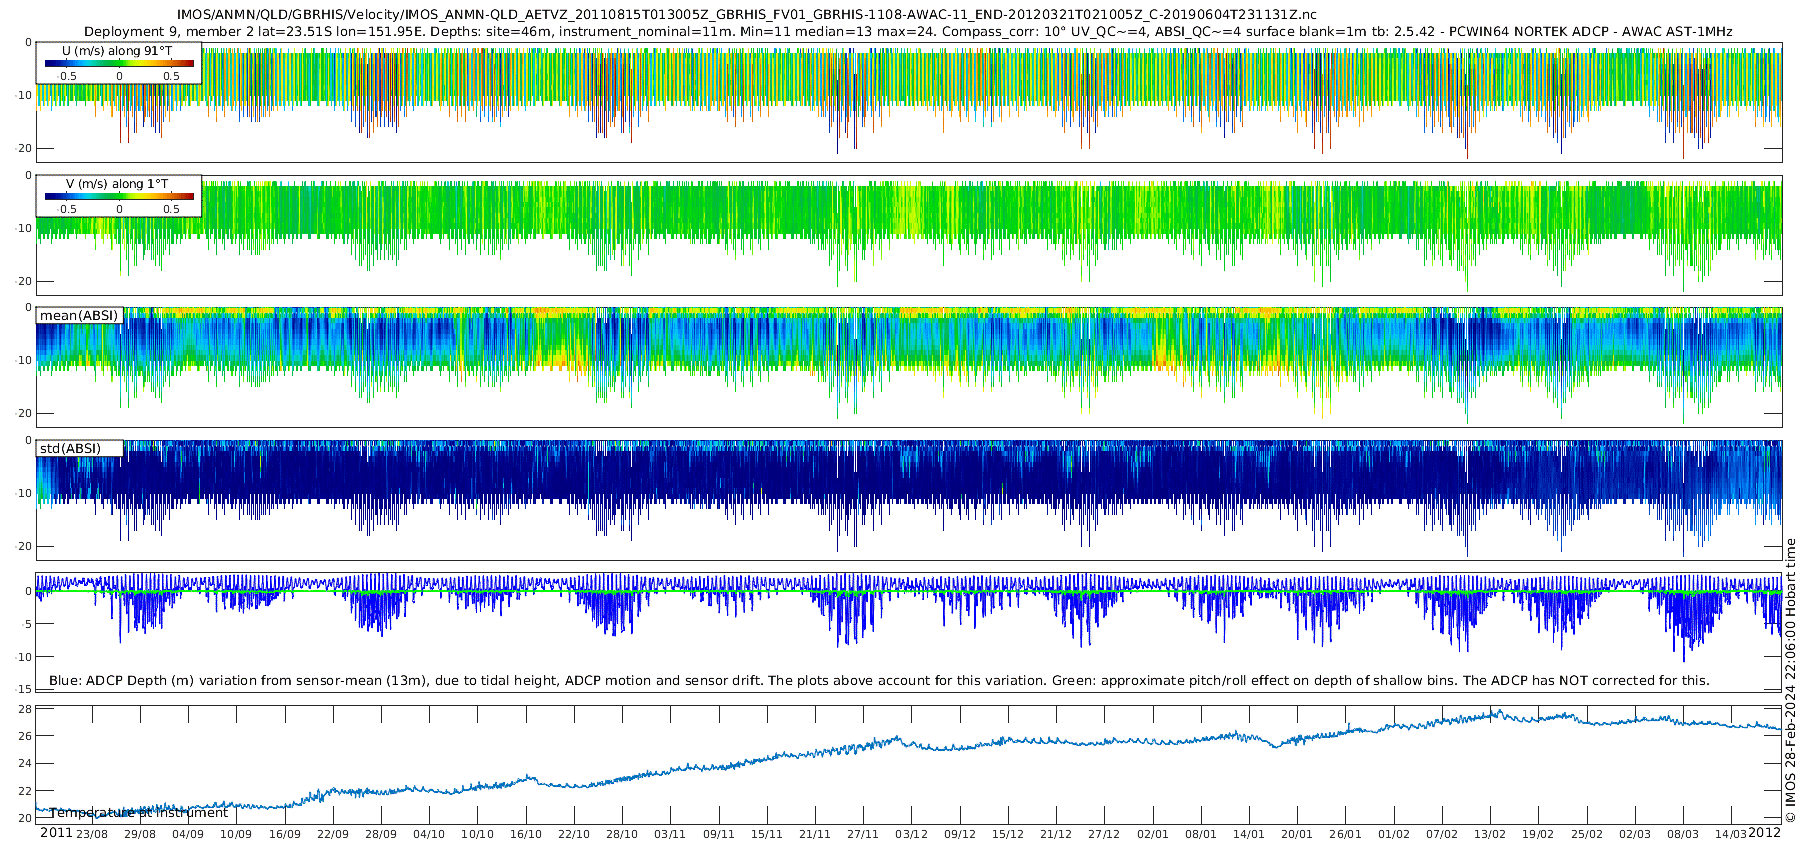Click the 2011 year label on time axis
This screenshot has width=1800, height=850.
point(56,833)
